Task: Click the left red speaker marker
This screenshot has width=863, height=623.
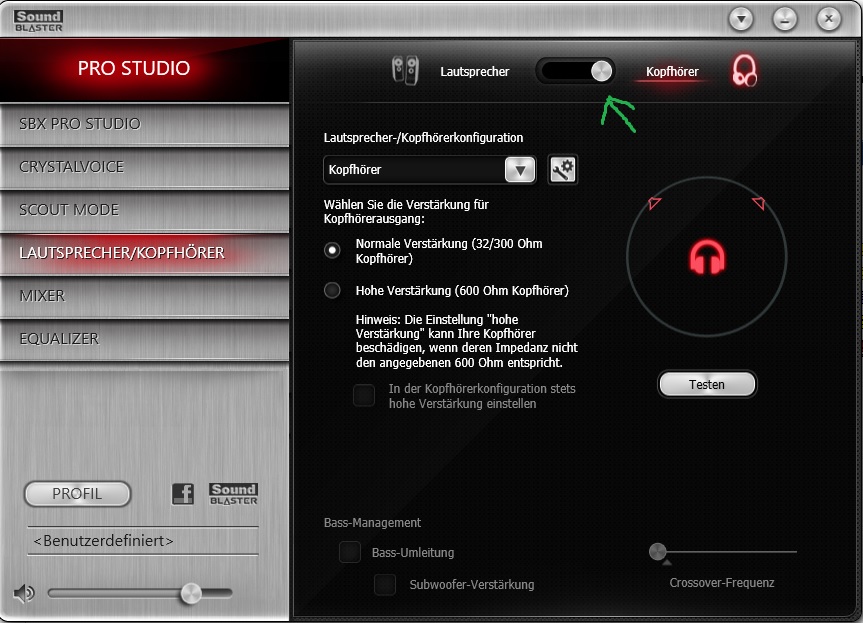Action: [654, 203]
